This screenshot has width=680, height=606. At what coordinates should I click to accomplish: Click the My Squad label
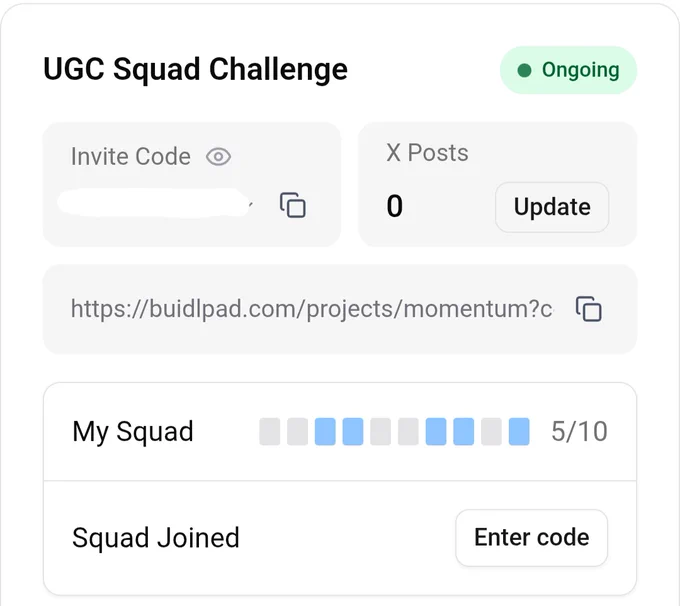coord(133,432)
